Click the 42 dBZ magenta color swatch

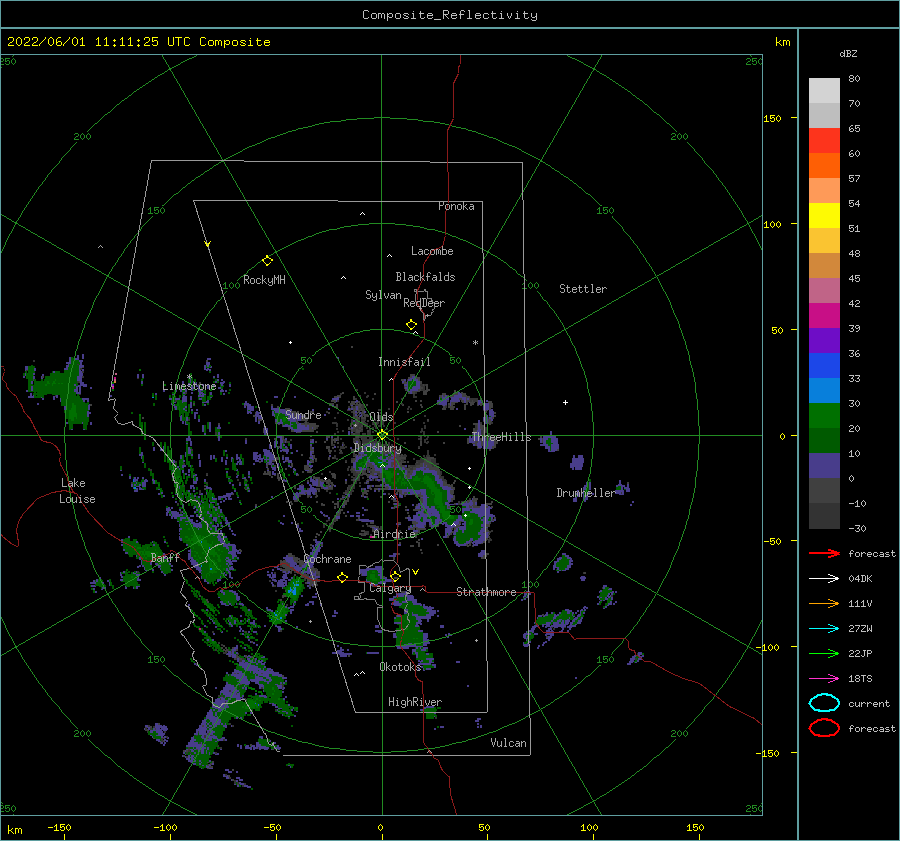(824, 316)
